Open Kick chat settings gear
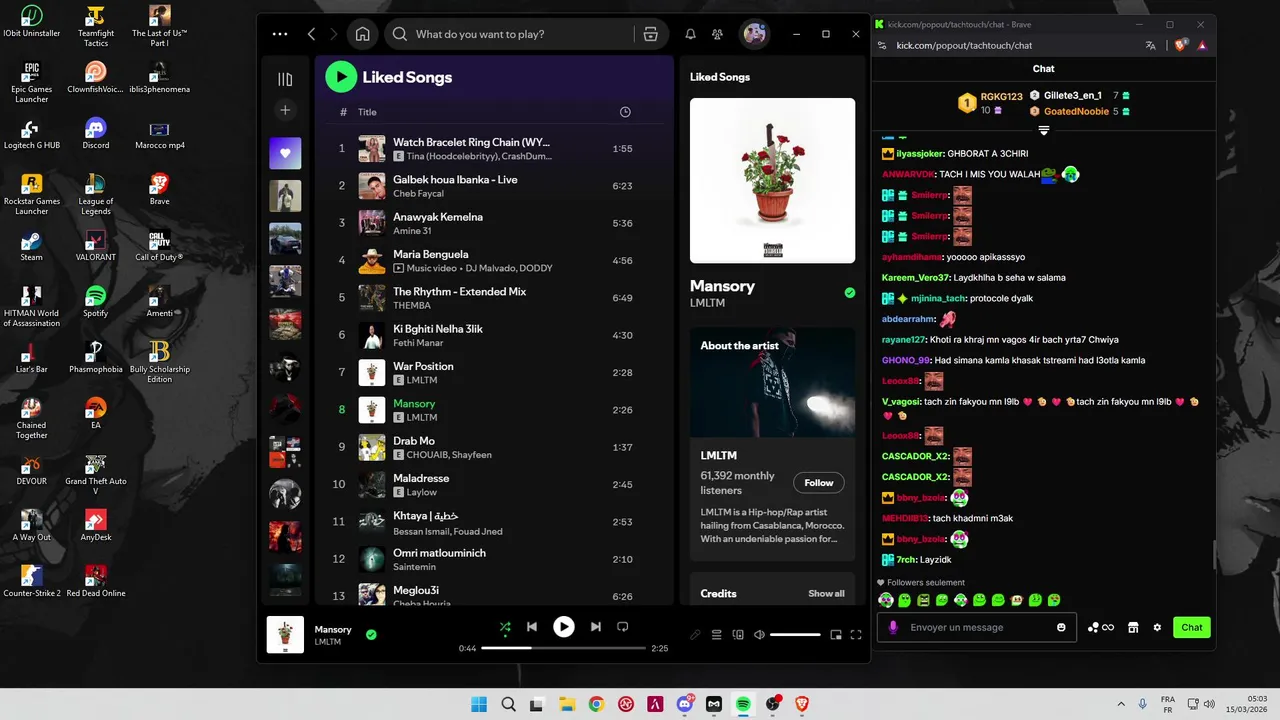 click(1157, 627)
